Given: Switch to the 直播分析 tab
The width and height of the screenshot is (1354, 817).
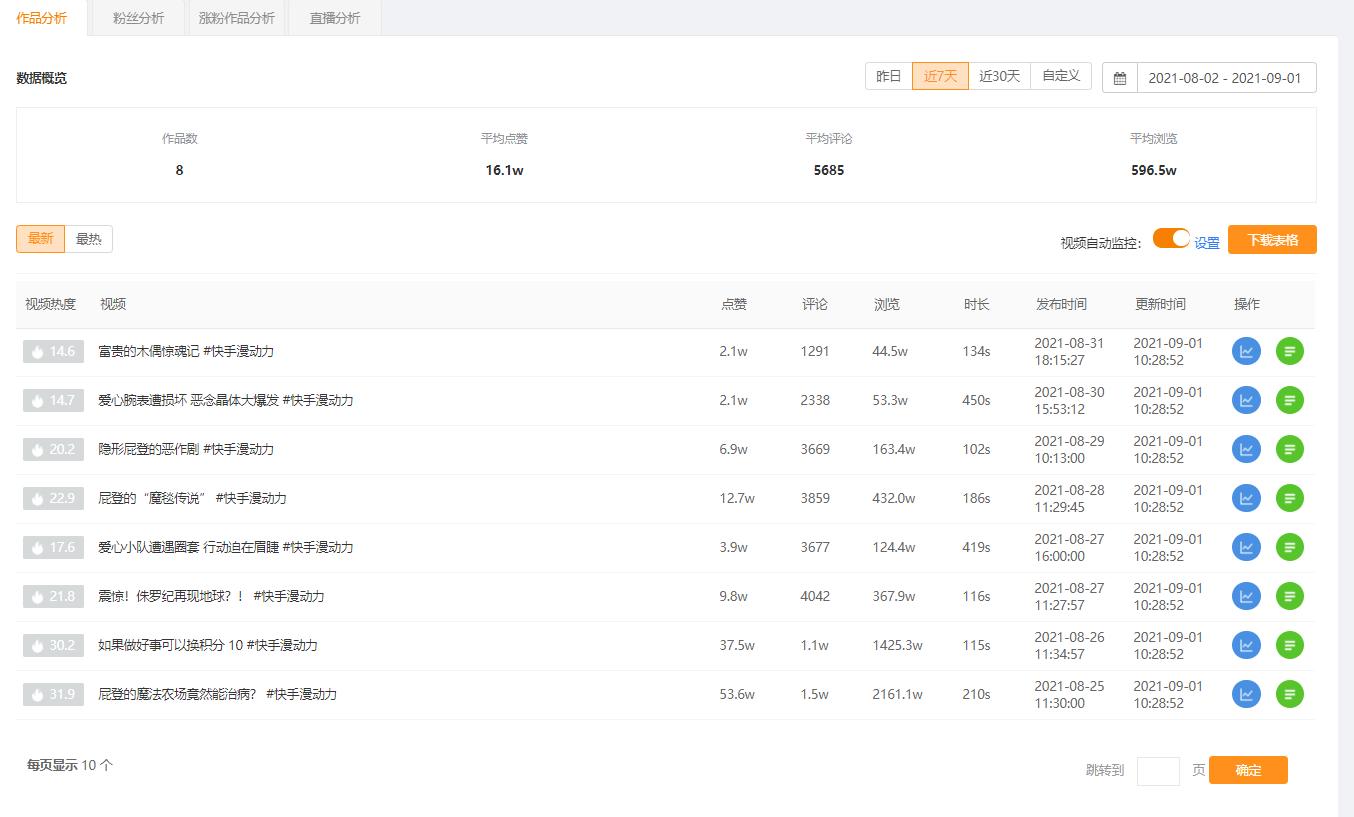Looking at the screenshot, I should (x=335, y=18).
